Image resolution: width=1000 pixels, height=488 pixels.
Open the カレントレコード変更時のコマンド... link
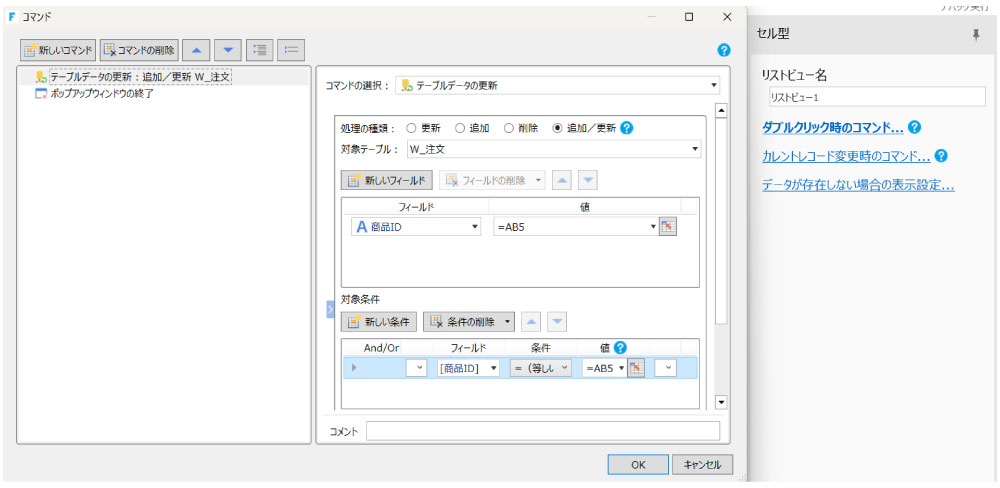pyautogui.click(x=846, y=156)
